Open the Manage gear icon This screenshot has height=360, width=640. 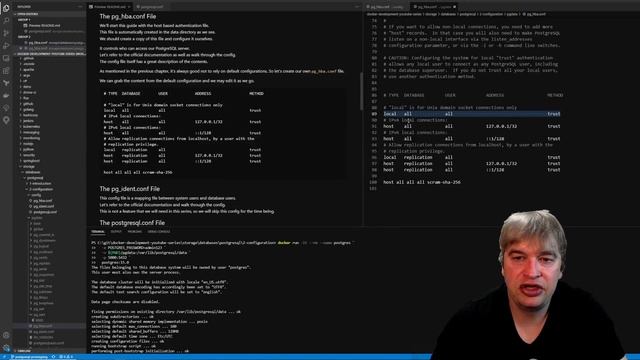(x=6, y=348)
